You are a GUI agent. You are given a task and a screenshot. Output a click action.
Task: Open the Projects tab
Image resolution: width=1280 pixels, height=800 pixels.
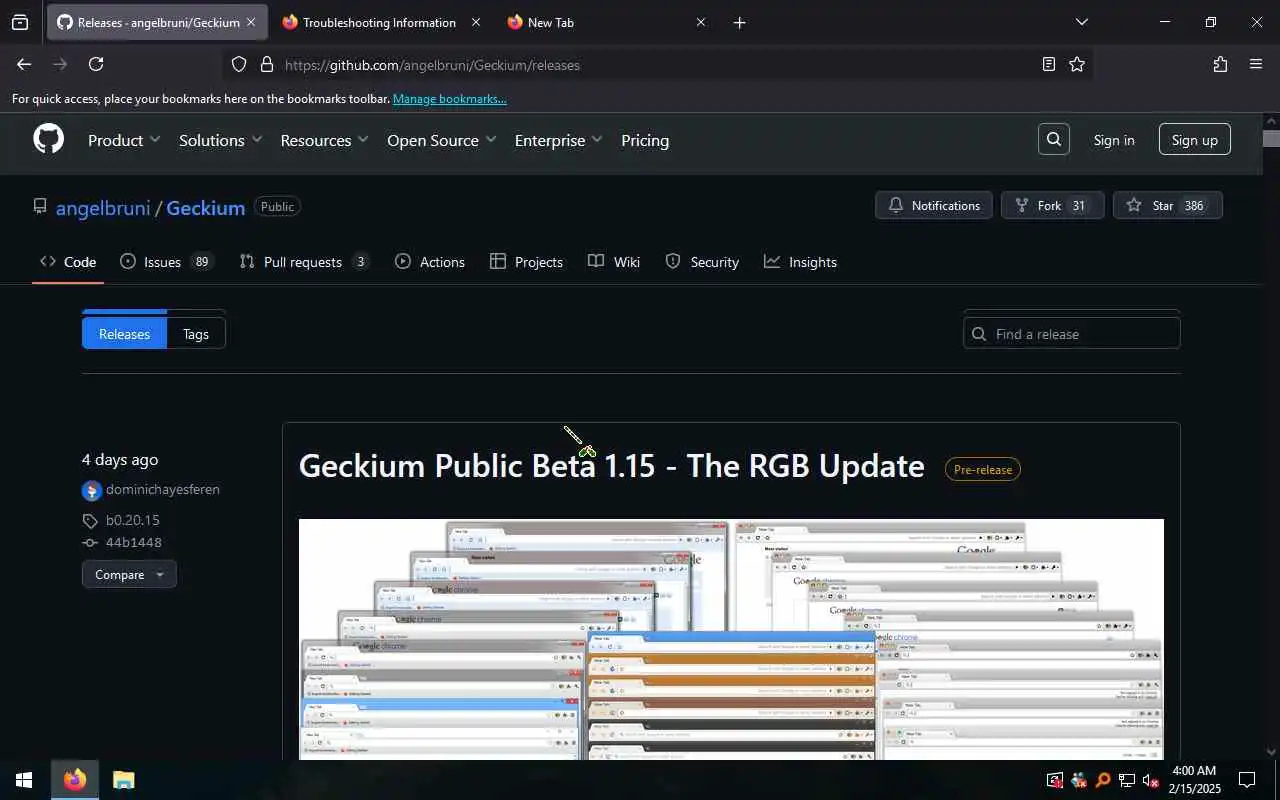[526, 262]
